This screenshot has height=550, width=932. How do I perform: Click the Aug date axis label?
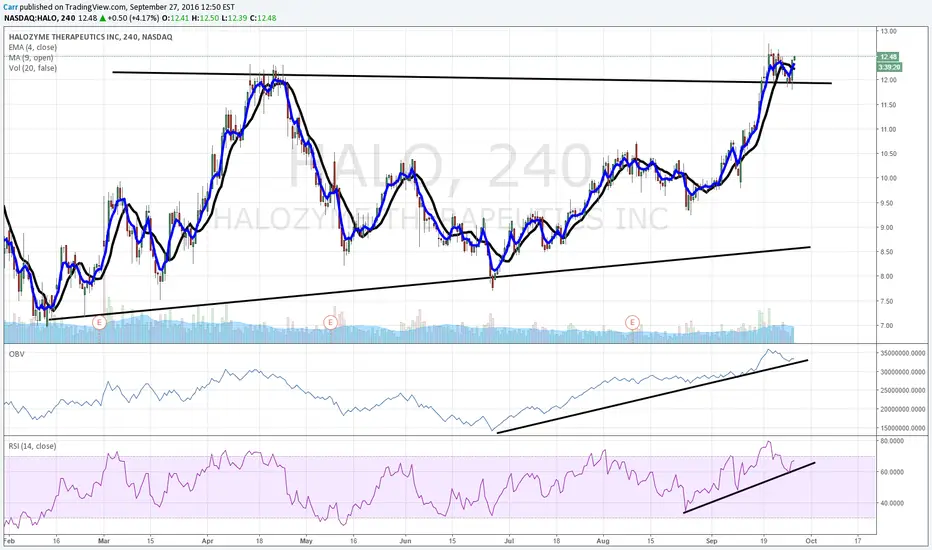(603, 541)
